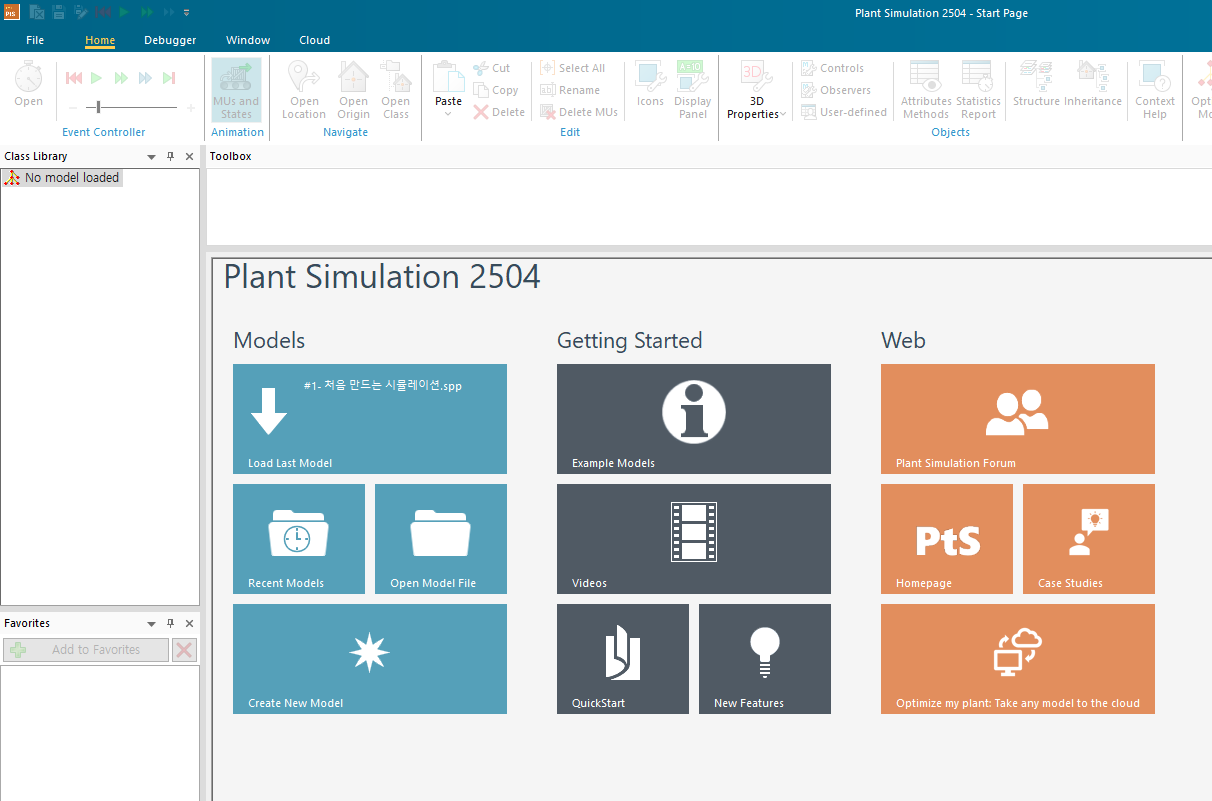Click the Load Last Model tile
This screenshot has width=1212, height=801.
coord(370,419)
